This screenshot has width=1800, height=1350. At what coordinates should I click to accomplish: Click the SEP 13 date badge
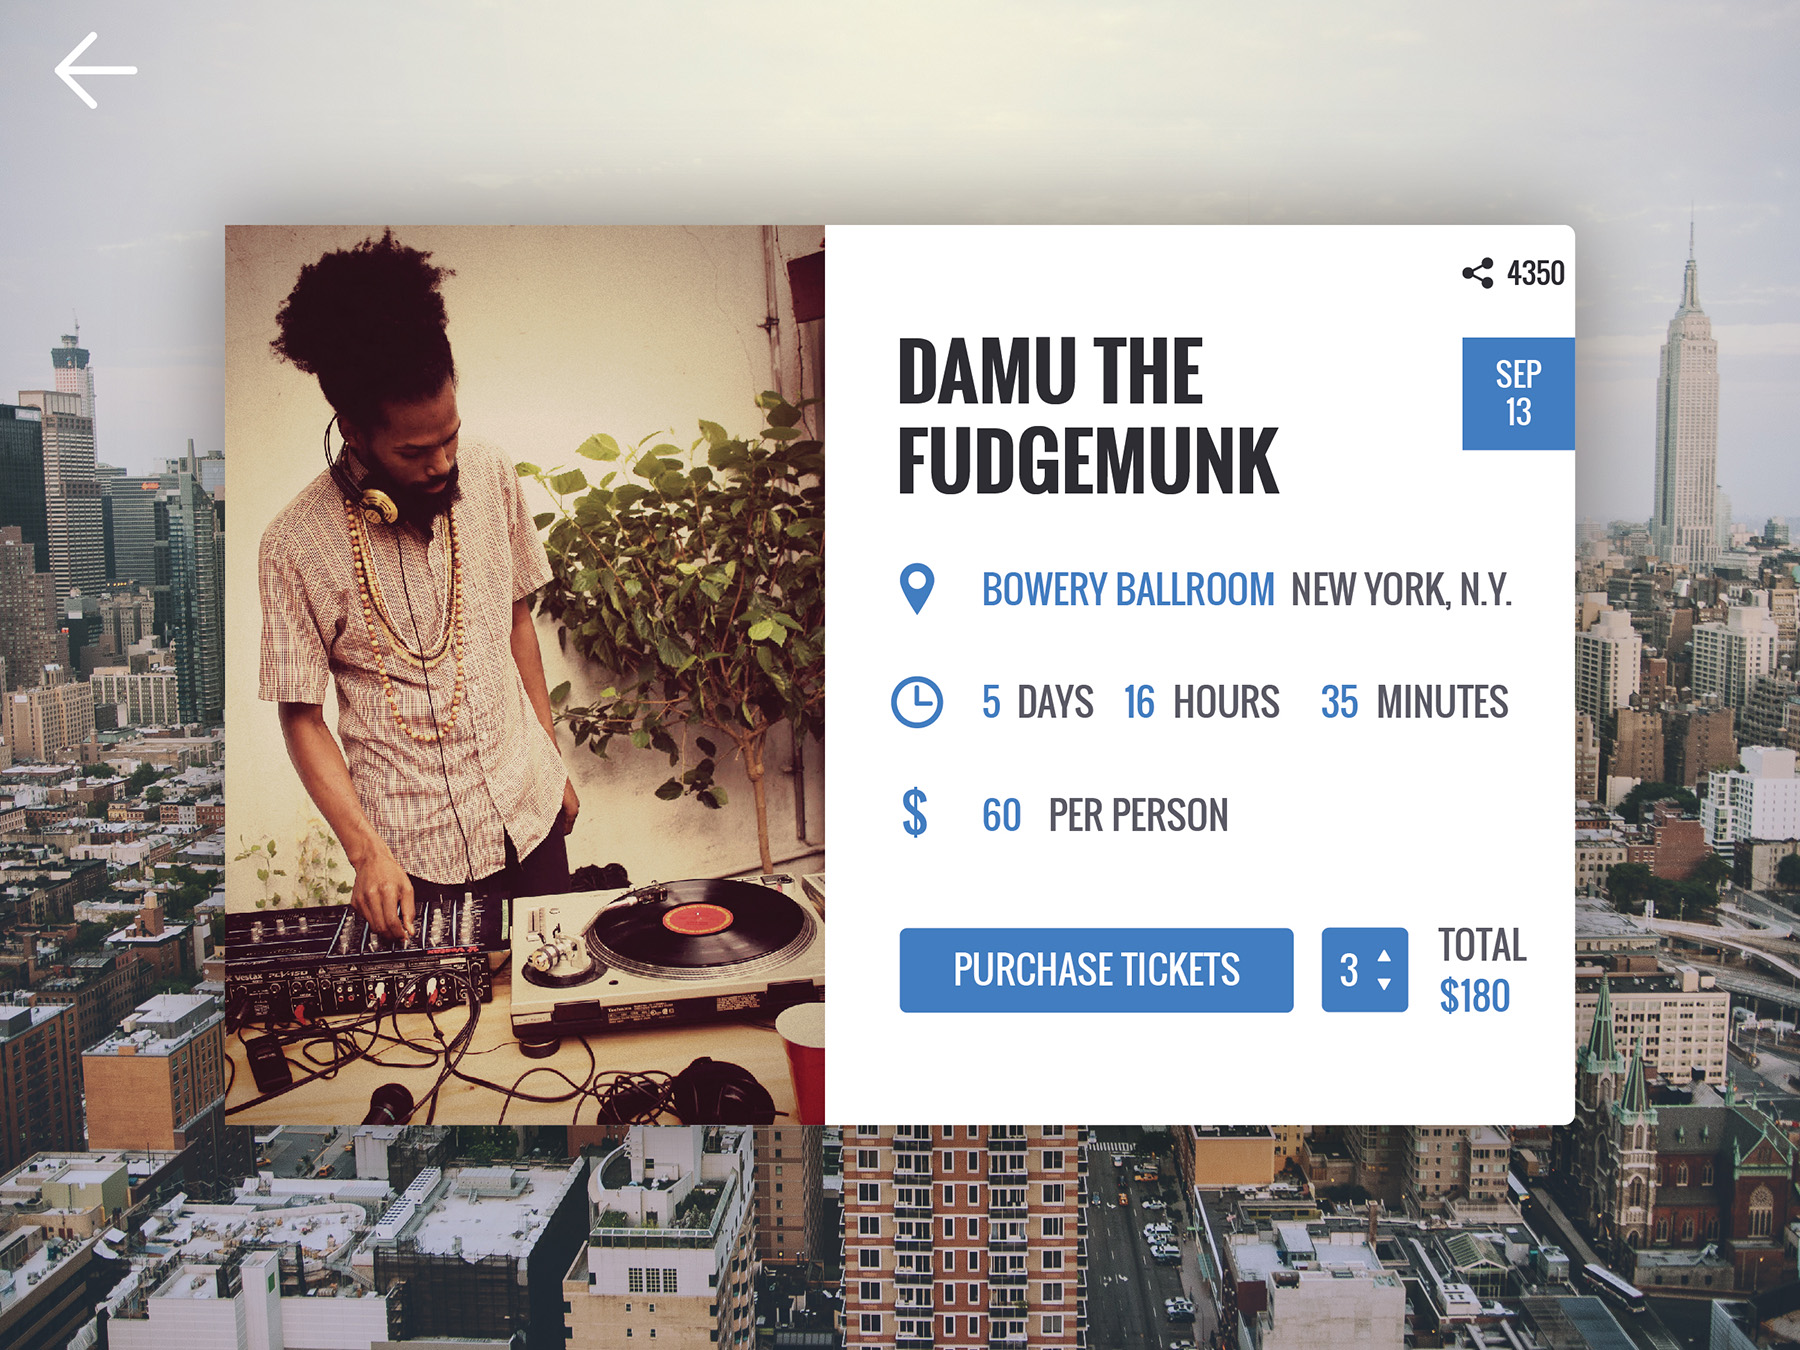1518,393
